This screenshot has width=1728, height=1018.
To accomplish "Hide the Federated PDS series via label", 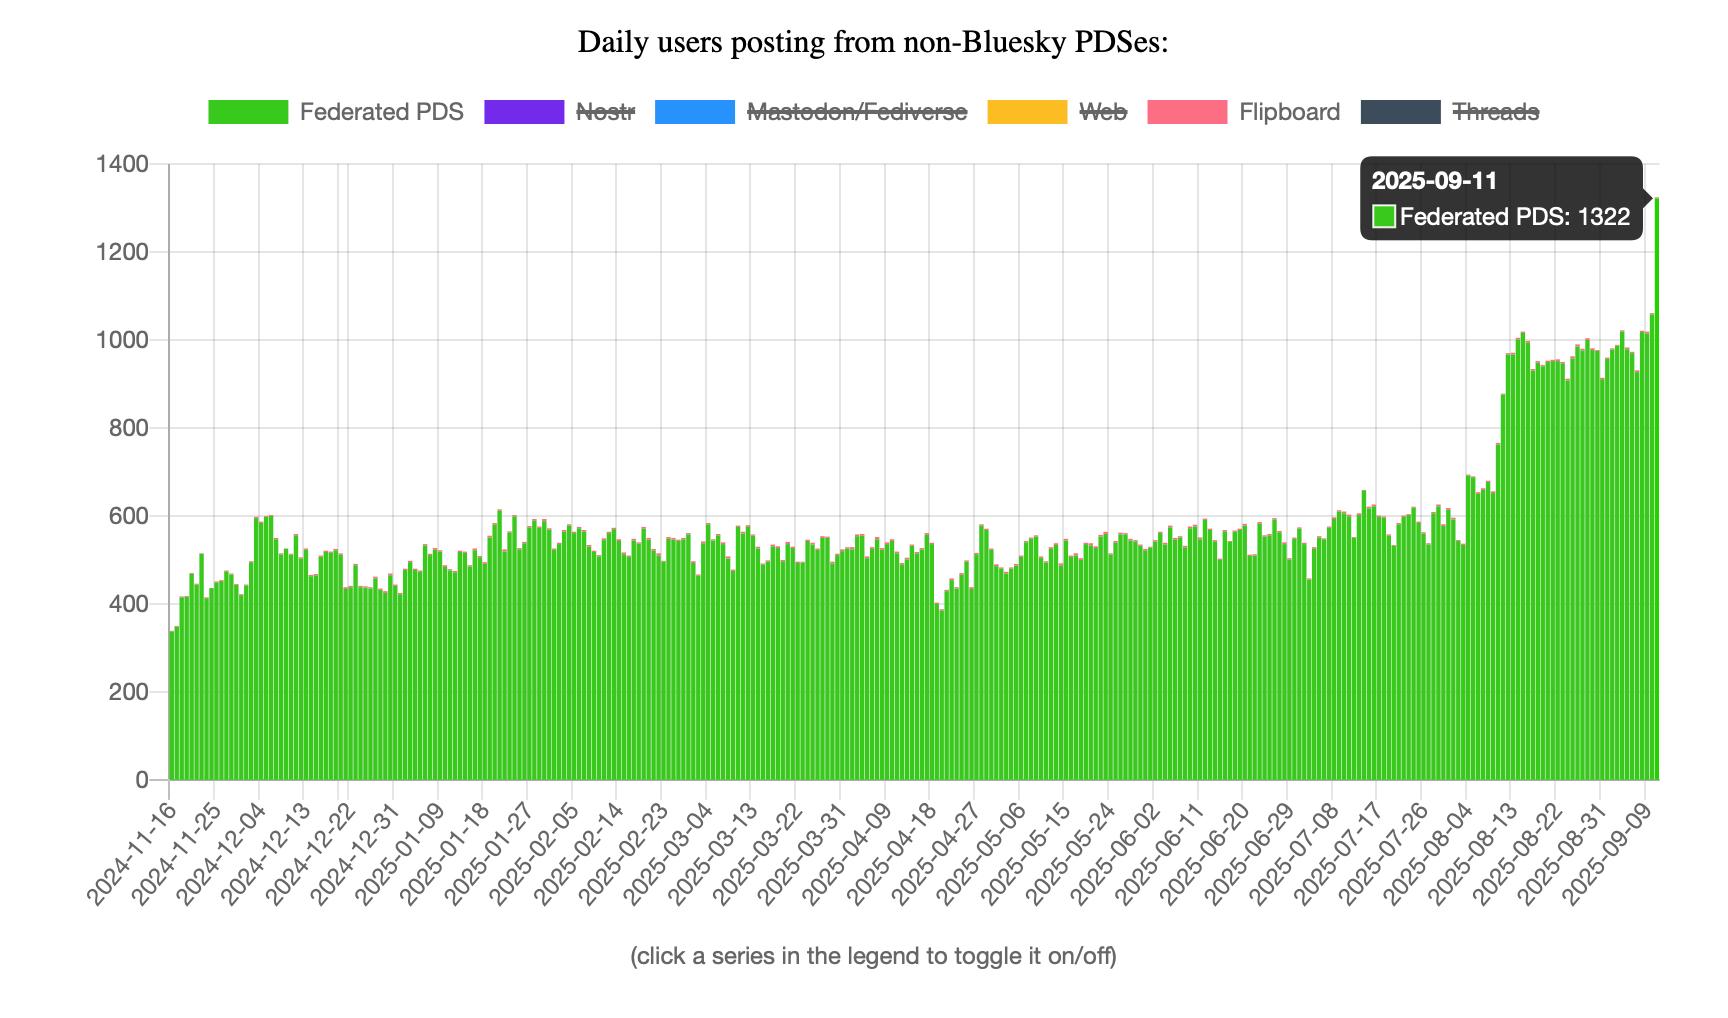I will click(x=381, y=112).
